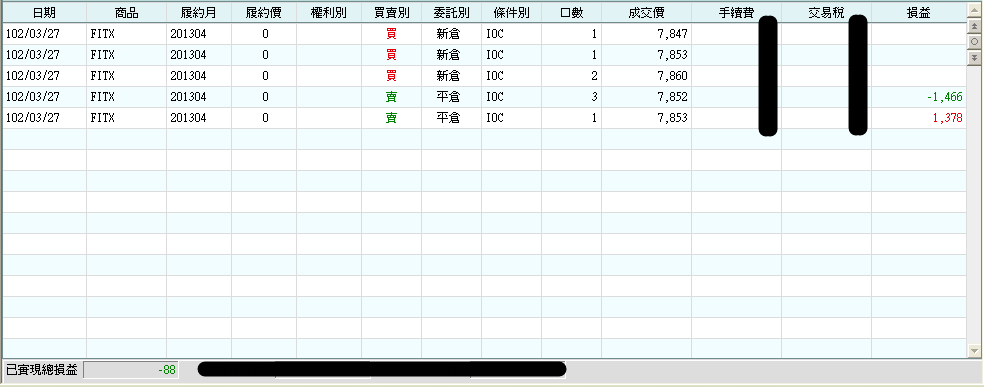Viewport: 984px width, 387px height.
Task: Click the 履約月 column header
Action: (199, 13)
